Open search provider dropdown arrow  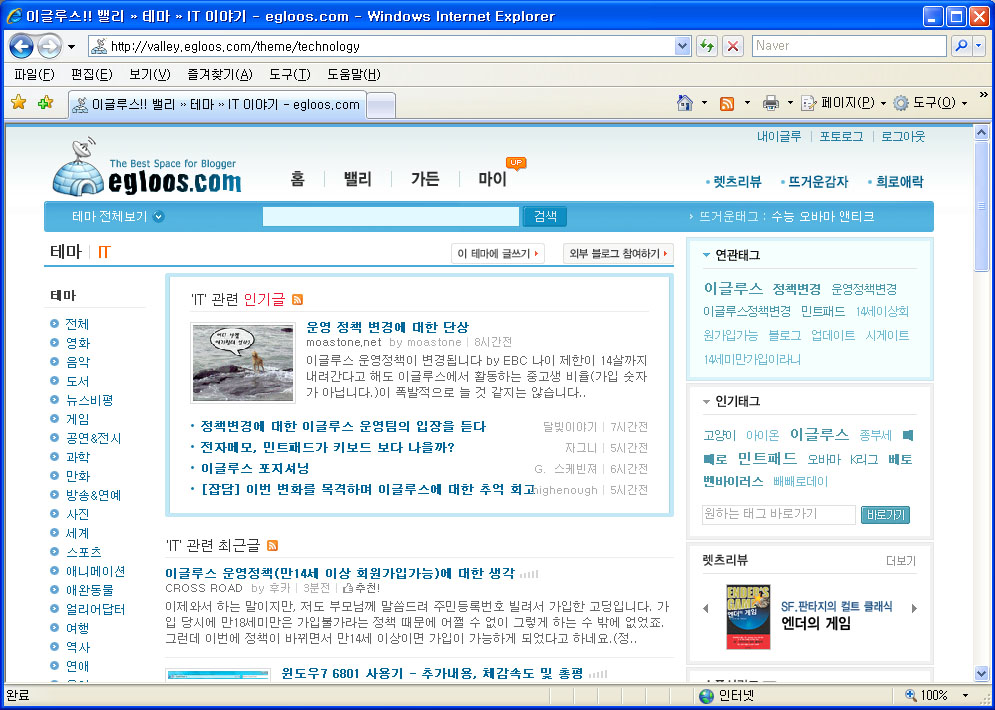point(979,46)
